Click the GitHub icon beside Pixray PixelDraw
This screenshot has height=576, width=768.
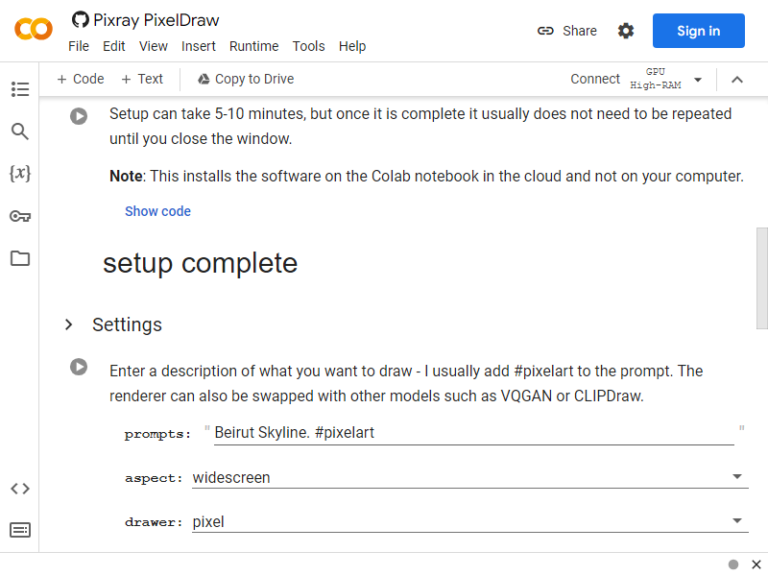coord(80,20)
